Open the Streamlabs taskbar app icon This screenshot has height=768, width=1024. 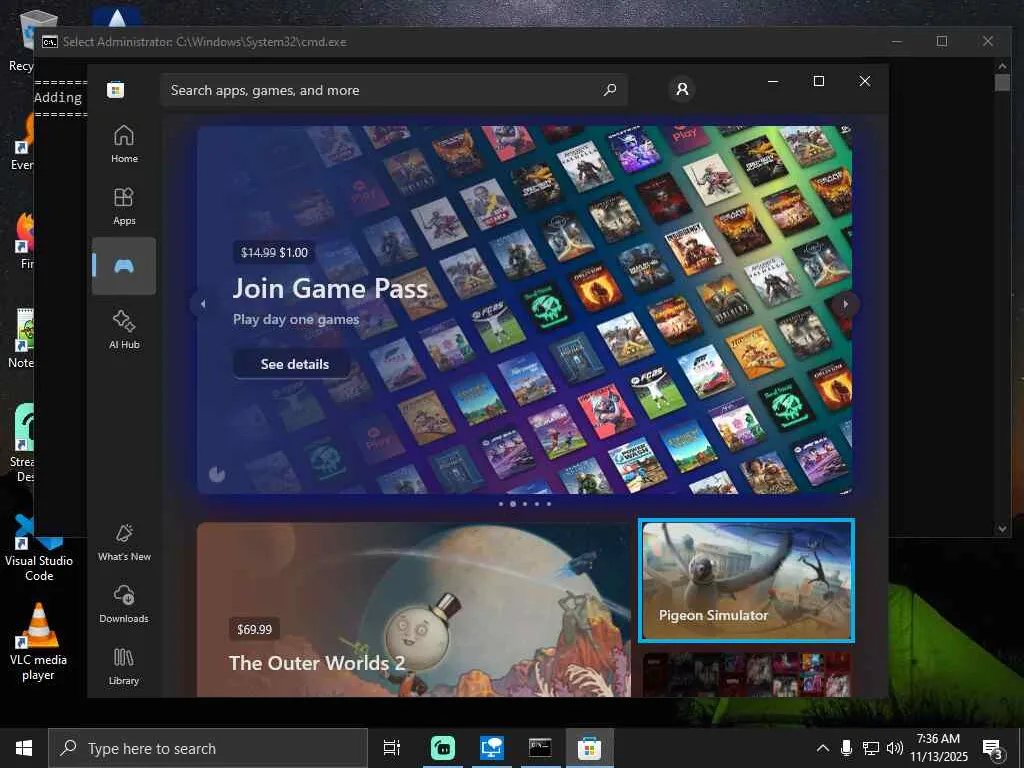443,748
